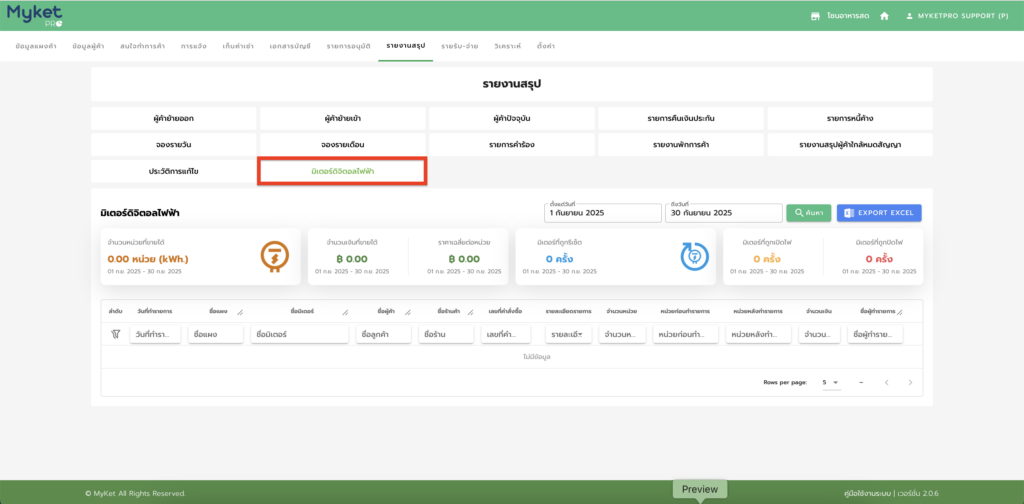Open the ผู้ค้าย้ายเข้า report
The height and width of the screenshot is (504, 1024).
pyautogui.click(x=343, y=119)
